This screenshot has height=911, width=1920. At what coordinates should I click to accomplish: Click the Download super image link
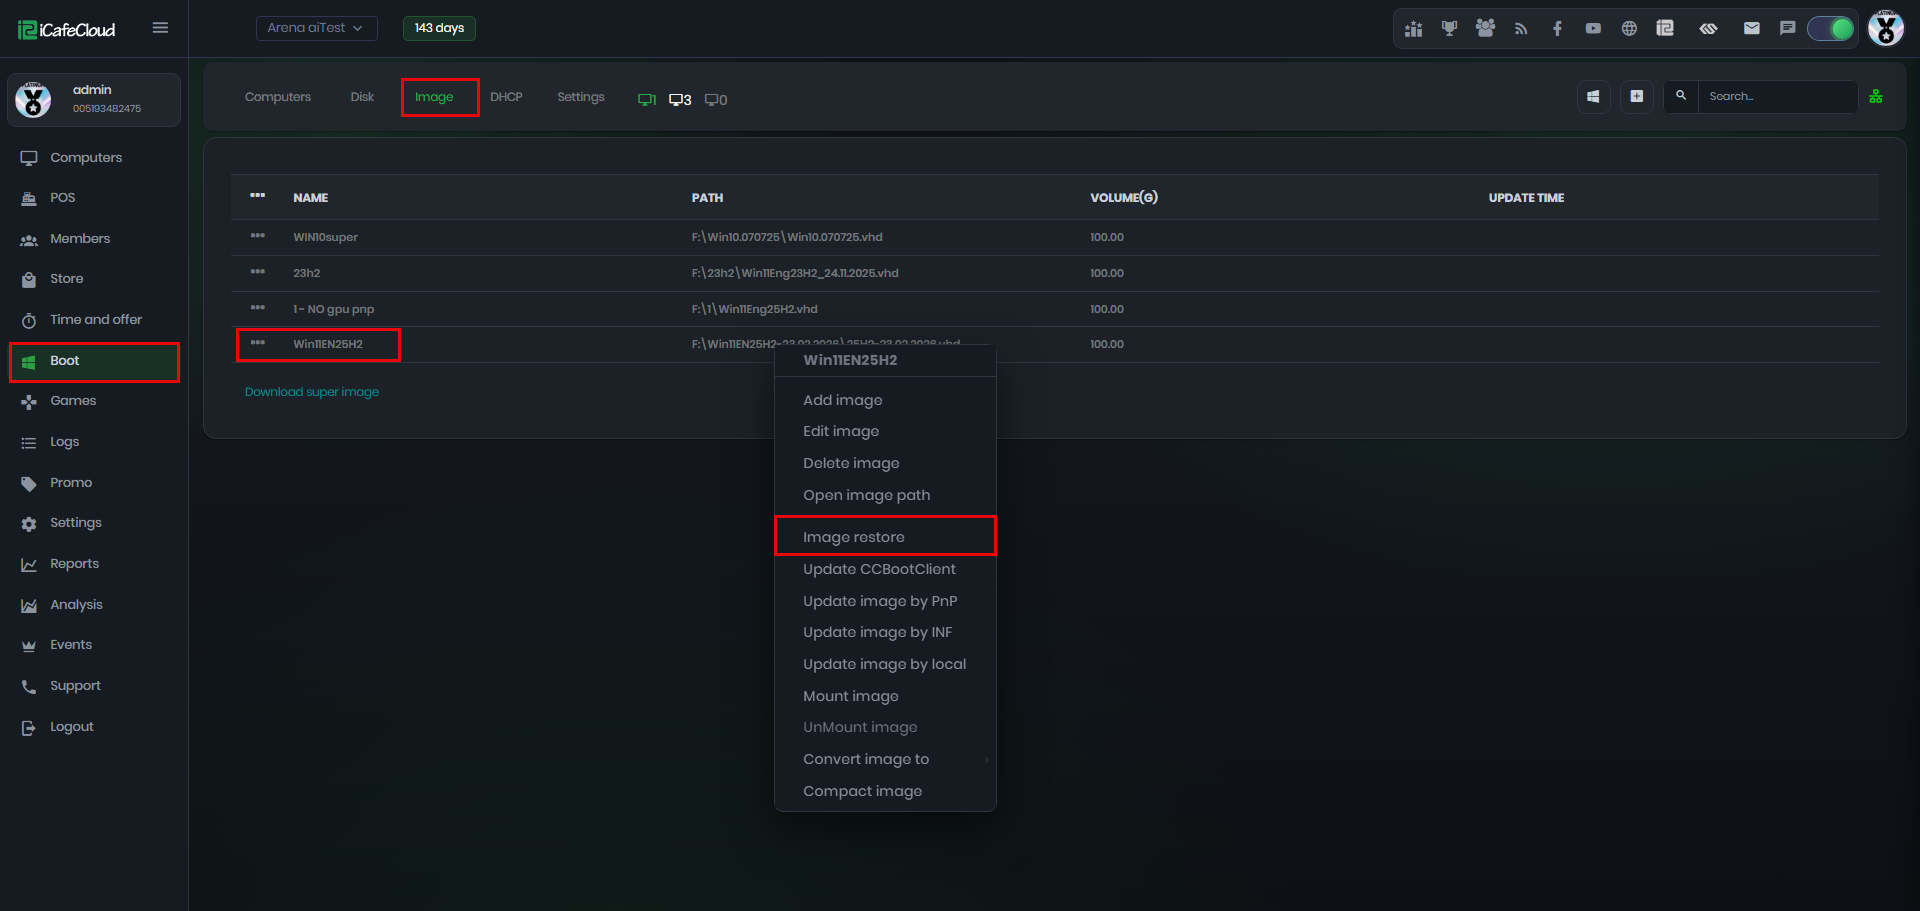312,392
